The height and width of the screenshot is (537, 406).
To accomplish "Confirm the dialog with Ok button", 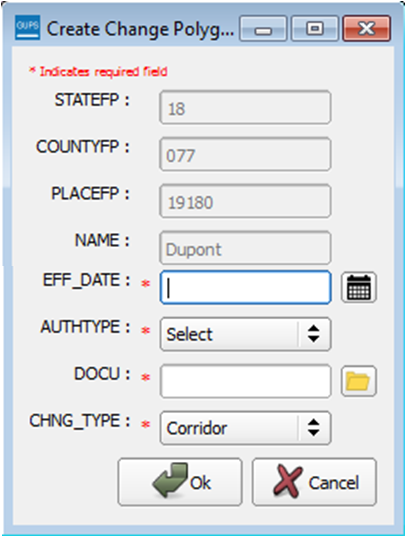I will pyautogui.click(x=180, y=482).
